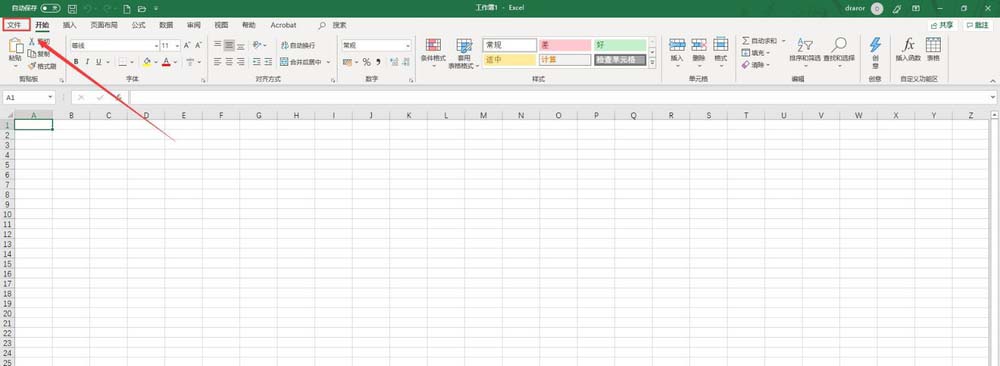
Task: Open the font size dropdown showing 11
Action: [177, 45]
